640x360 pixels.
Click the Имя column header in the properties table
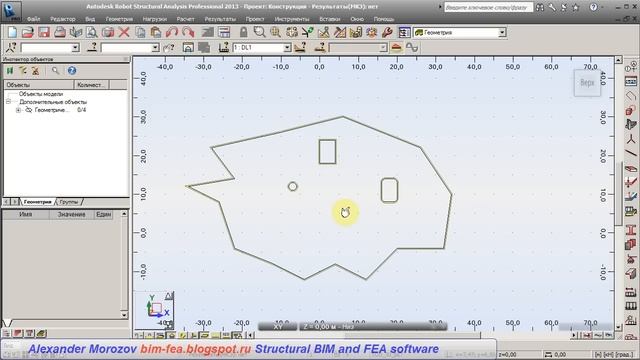click(x=26, y=214)
